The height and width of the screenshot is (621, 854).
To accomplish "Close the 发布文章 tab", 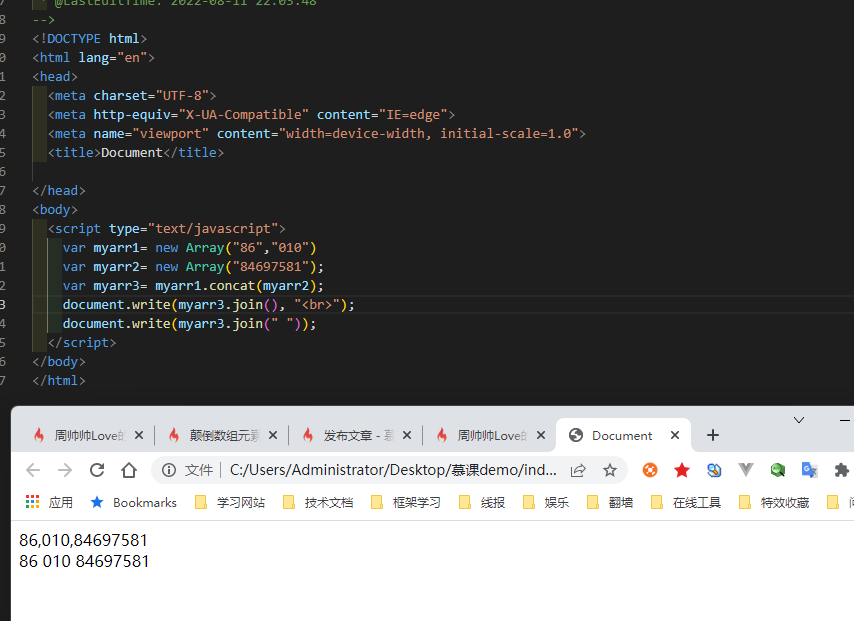I will [407, 435].
